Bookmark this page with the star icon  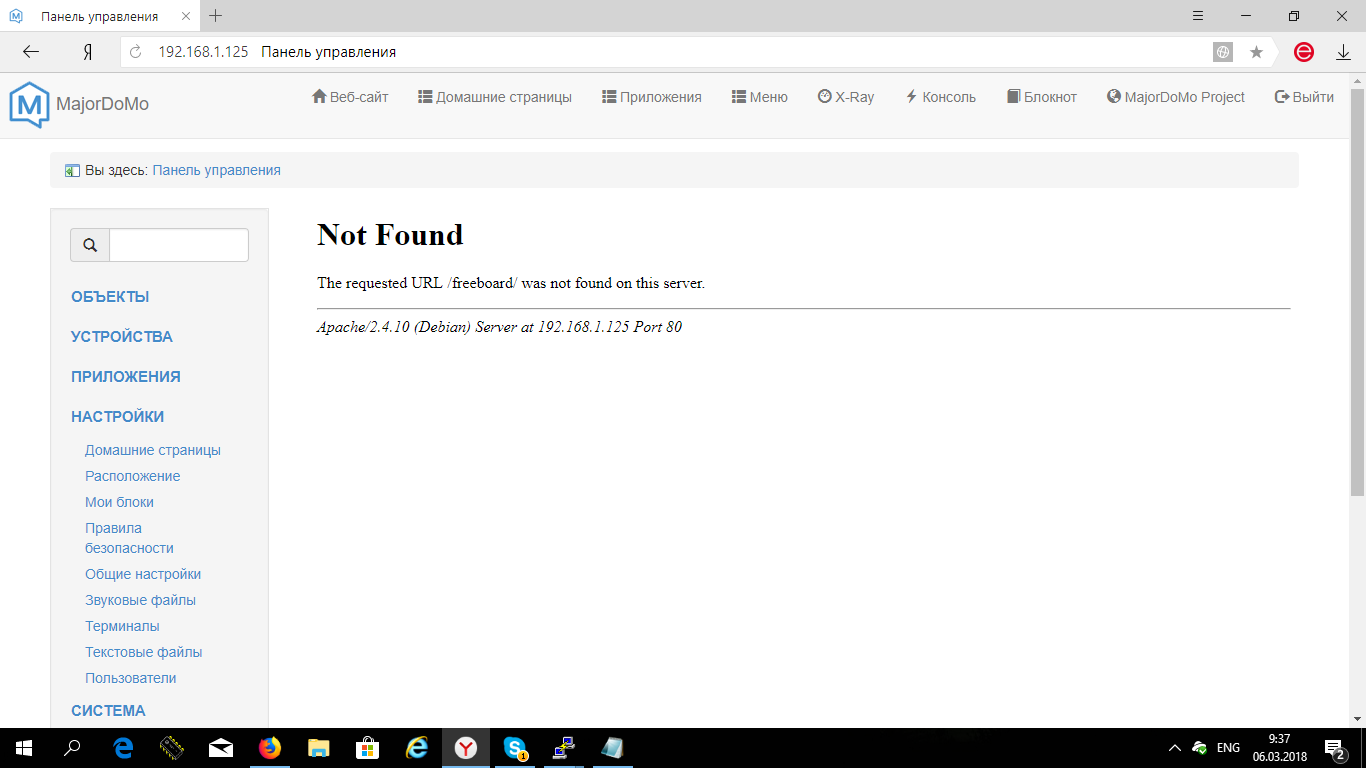(x=1257, y=52)
